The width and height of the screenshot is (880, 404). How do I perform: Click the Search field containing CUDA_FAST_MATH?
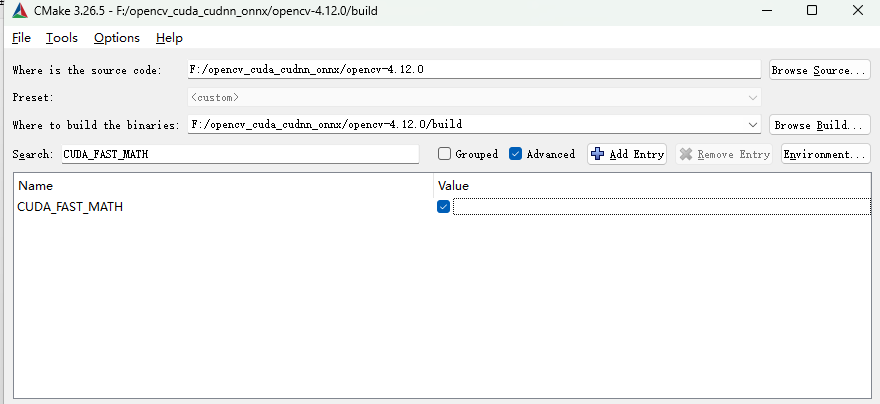[240, 154]
